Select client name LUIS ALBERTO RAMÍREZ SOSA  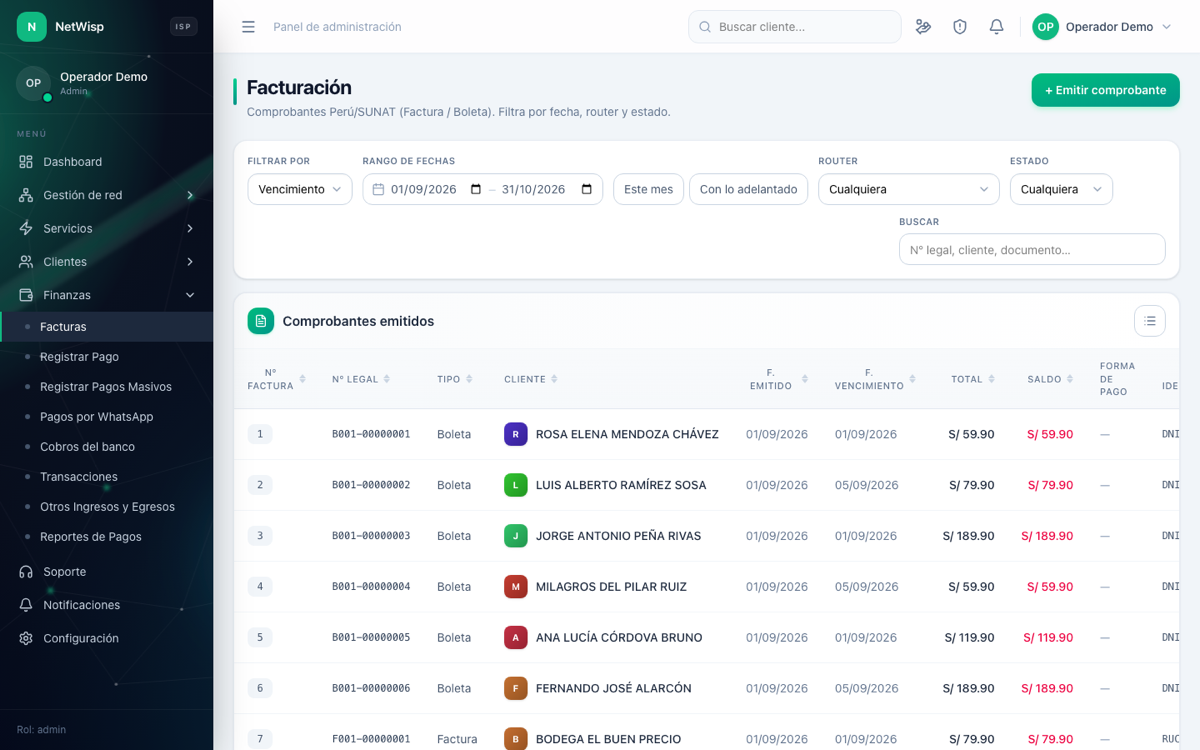coord(621,485)
